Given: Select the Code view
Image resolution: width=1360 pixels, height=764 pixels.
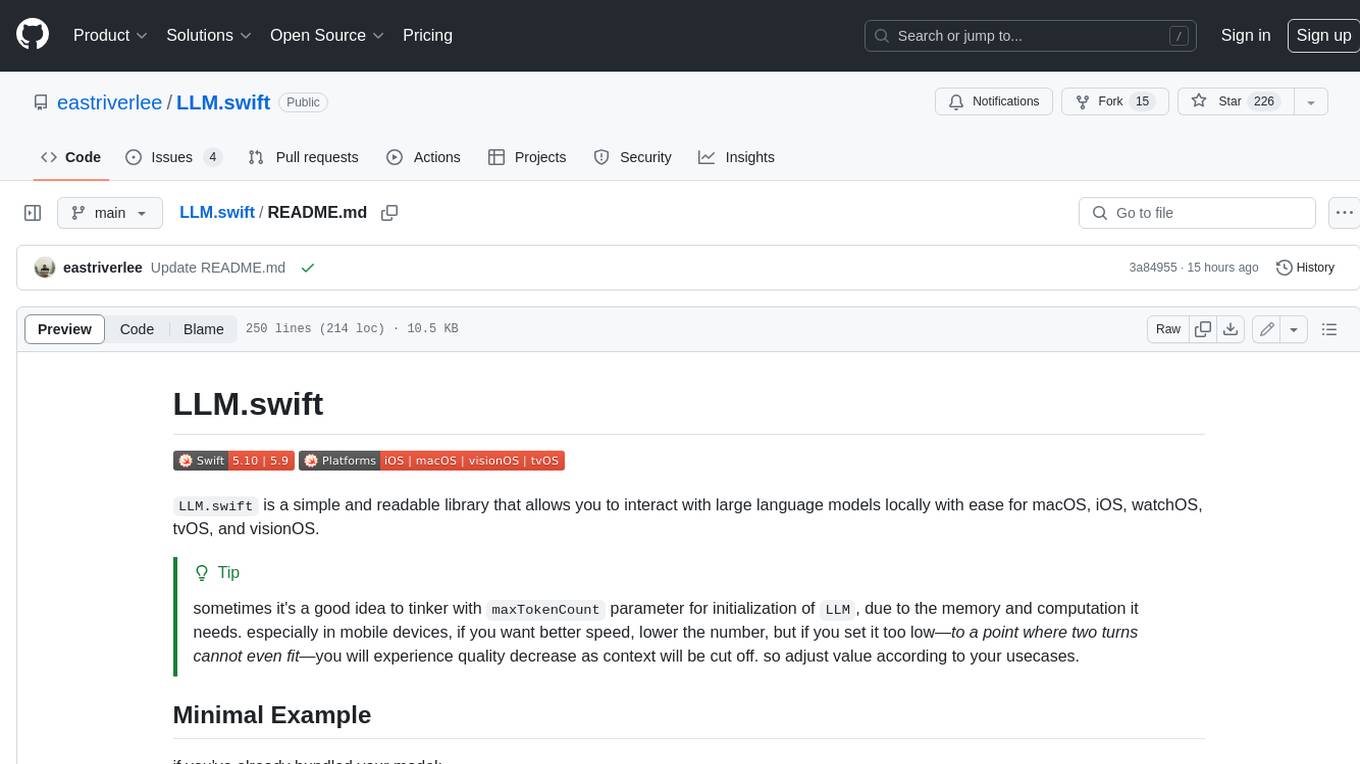Looking at the screenshot, I should [137, 329].
